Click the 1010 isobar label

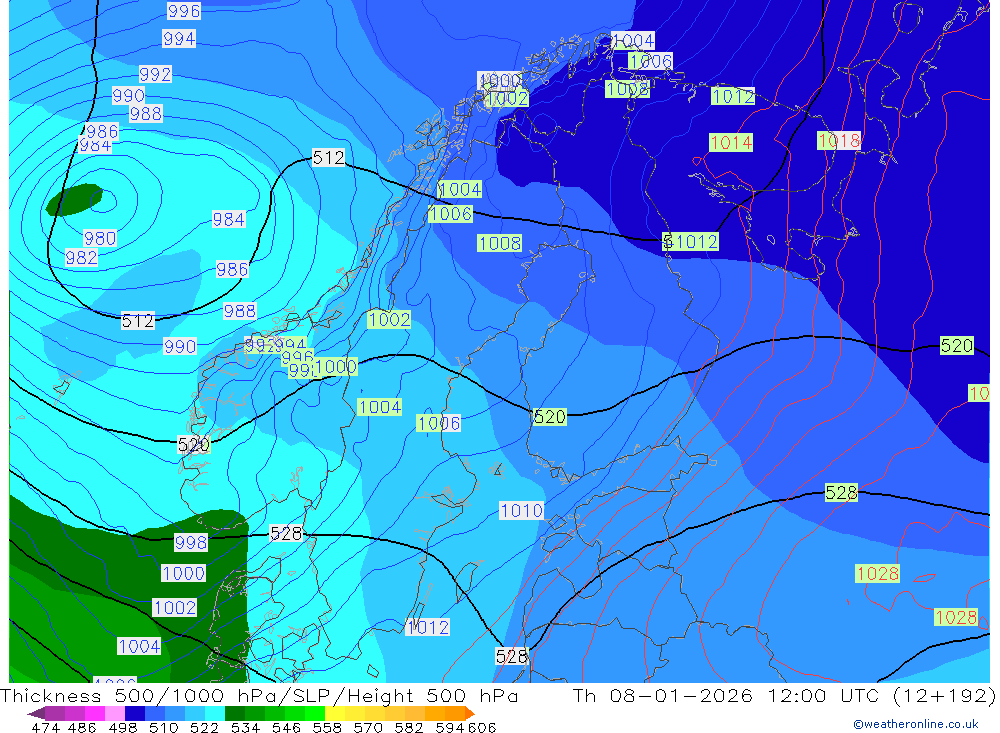(522, 510)
